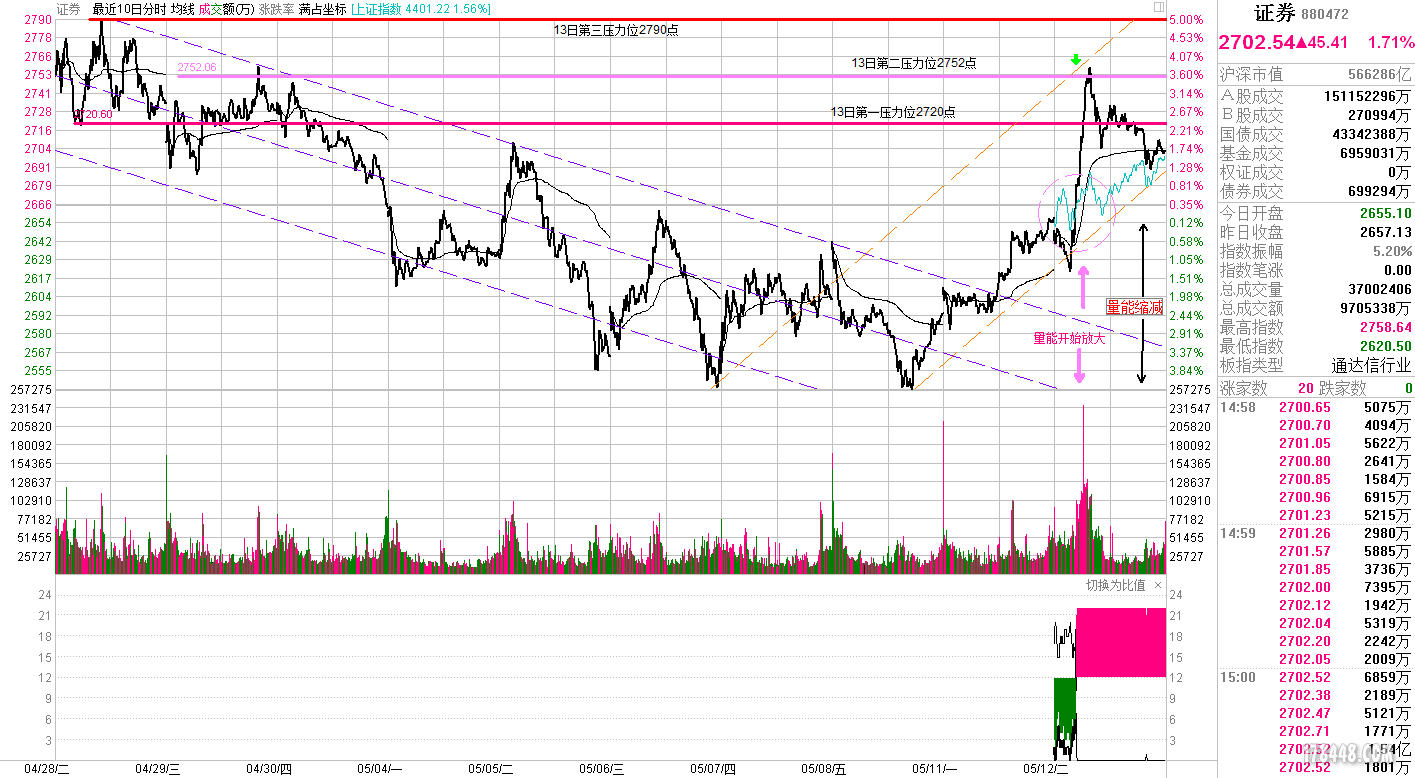Select the 债券成交 row
This screenshot has width=1415, height=778.
click(1316, 191)
